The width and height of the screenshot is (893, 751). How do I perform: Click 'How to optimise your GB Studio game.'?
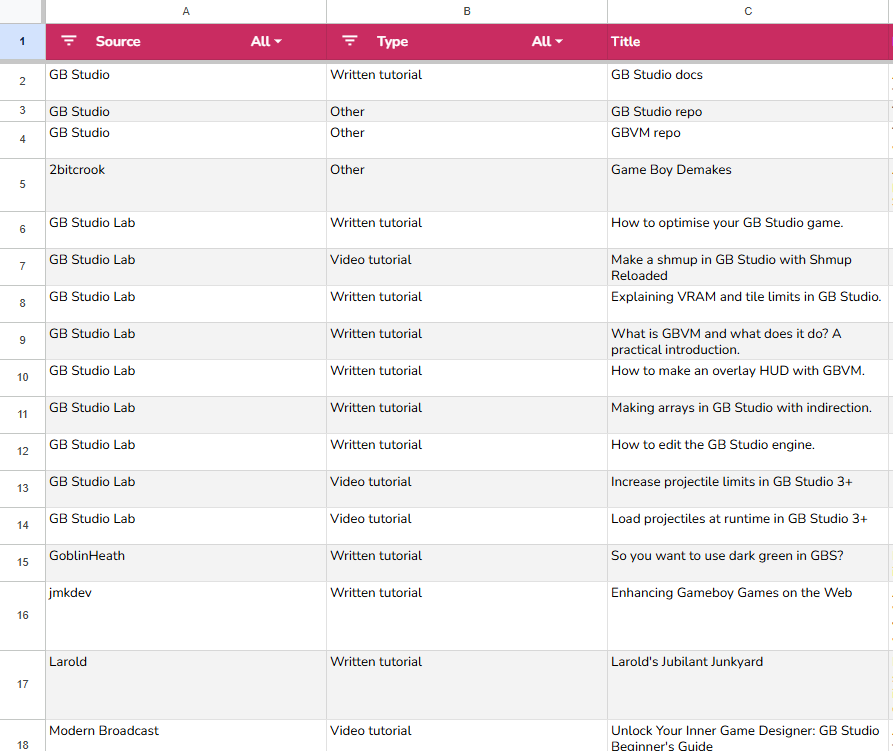click(x=748, y=230)
